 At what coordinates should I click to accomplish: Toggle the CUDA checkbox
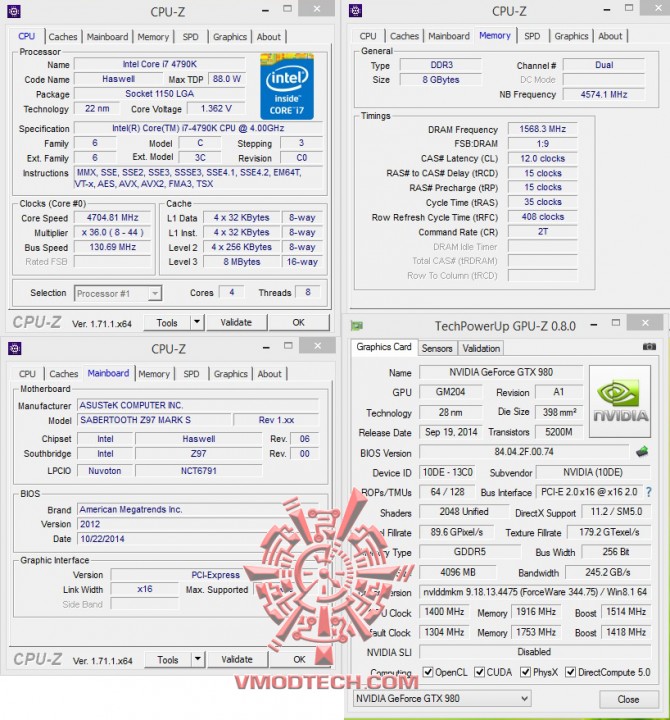(x=479, y=672)
